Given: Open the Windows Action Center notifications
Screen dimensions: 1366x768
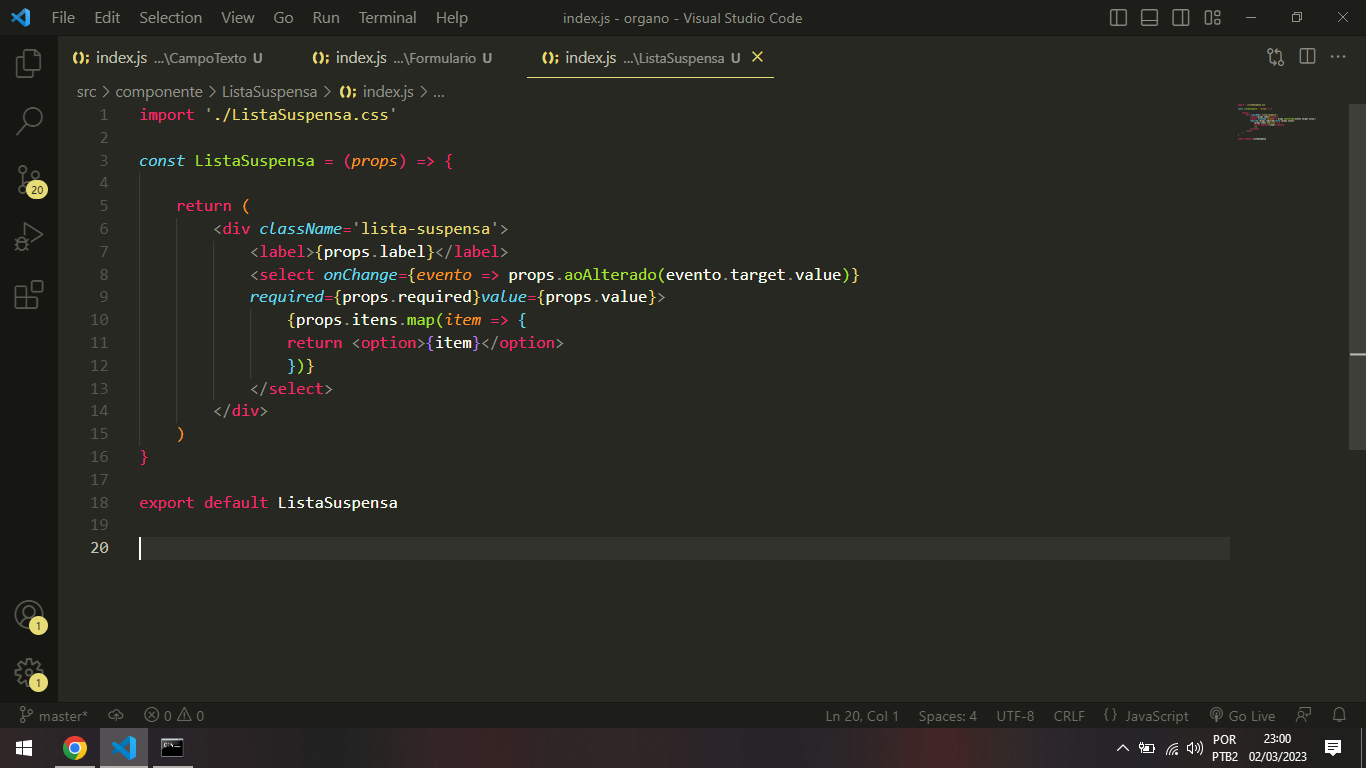Looking at the screenshot, I should pyautogui.click(x=1332, y=748).
